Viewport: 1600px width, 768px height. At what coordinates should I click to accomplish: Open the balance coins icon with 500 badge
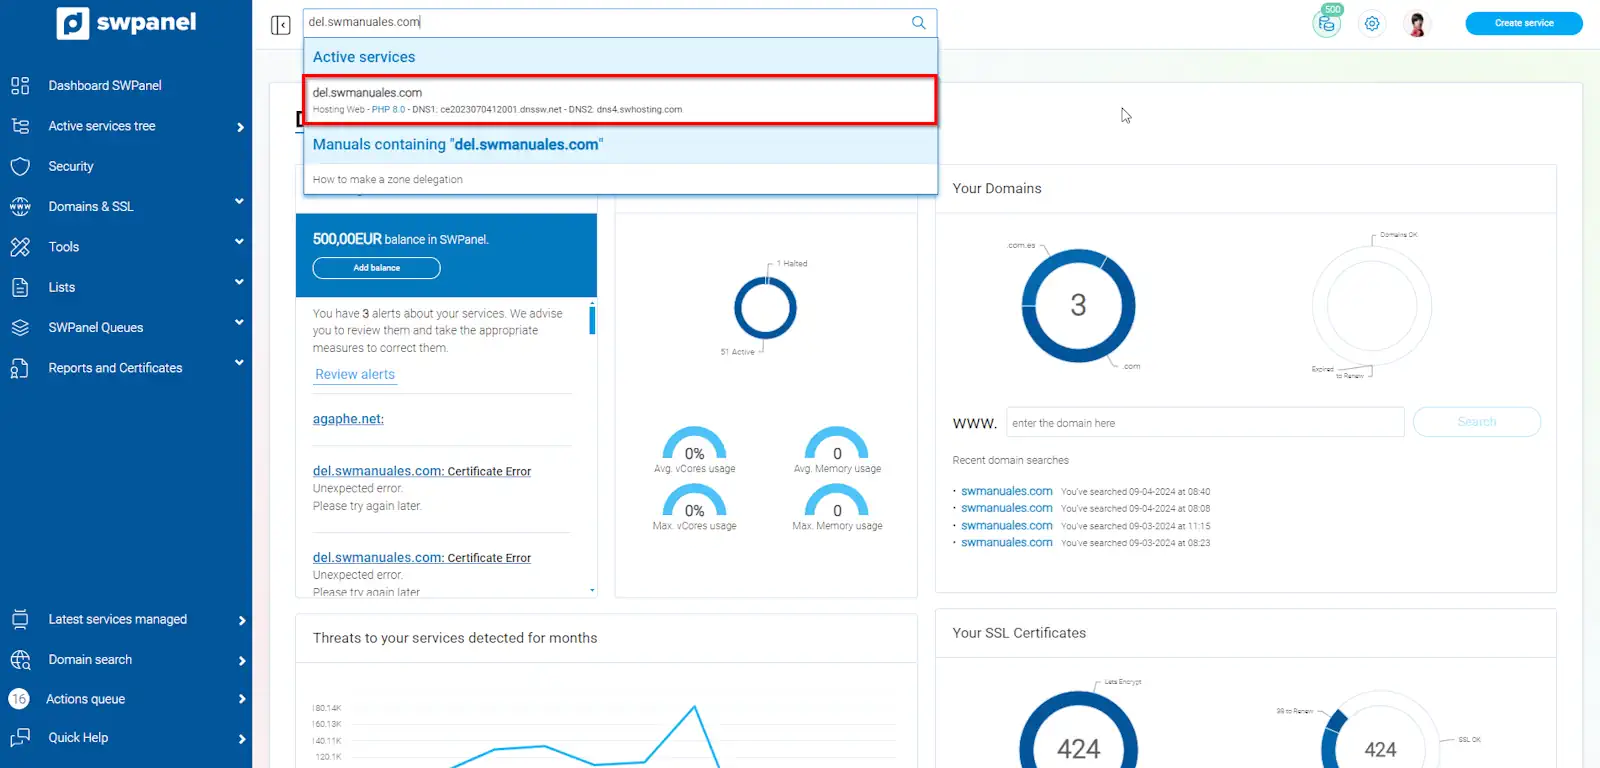click(x=1327, y=22)
